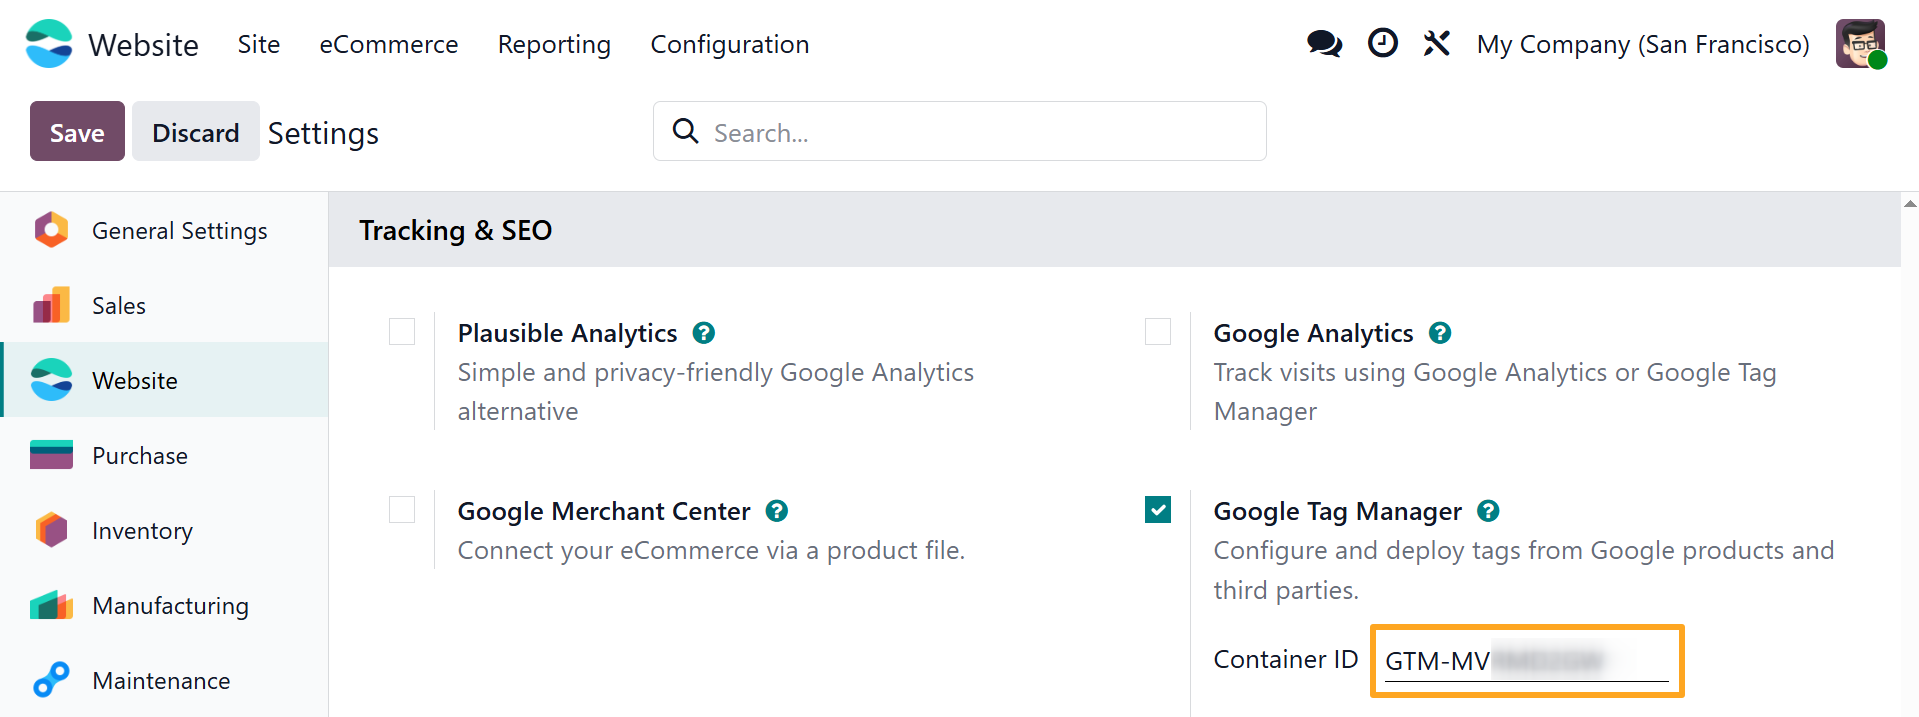1919x717 pixels.
Task: Open the conversations chat icon
Action: (x=1324, y=44)
